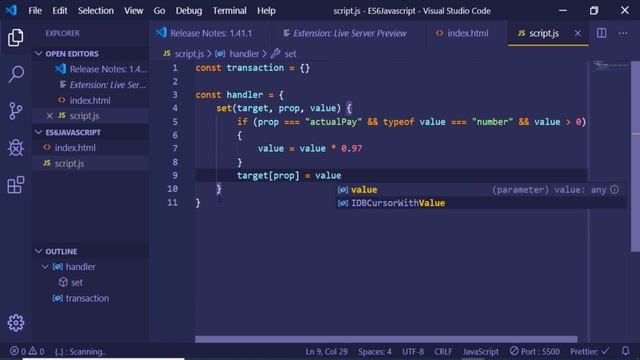640x360 pixels.
Task: Click script.js breadcrumb item
Action: pos(184,54)
